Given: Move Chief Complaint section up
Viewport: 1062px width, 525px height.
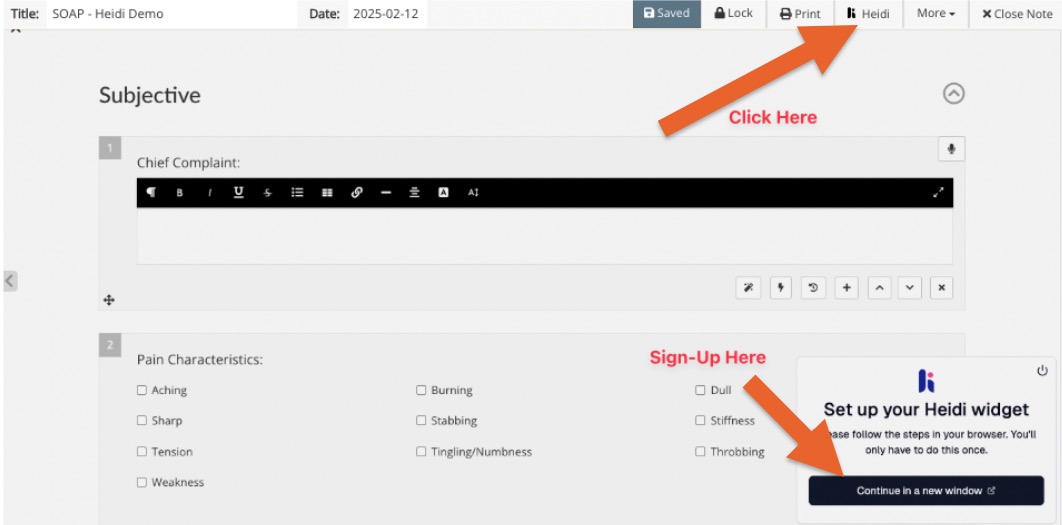Looking at the screenshot, I should click(879, 288).
